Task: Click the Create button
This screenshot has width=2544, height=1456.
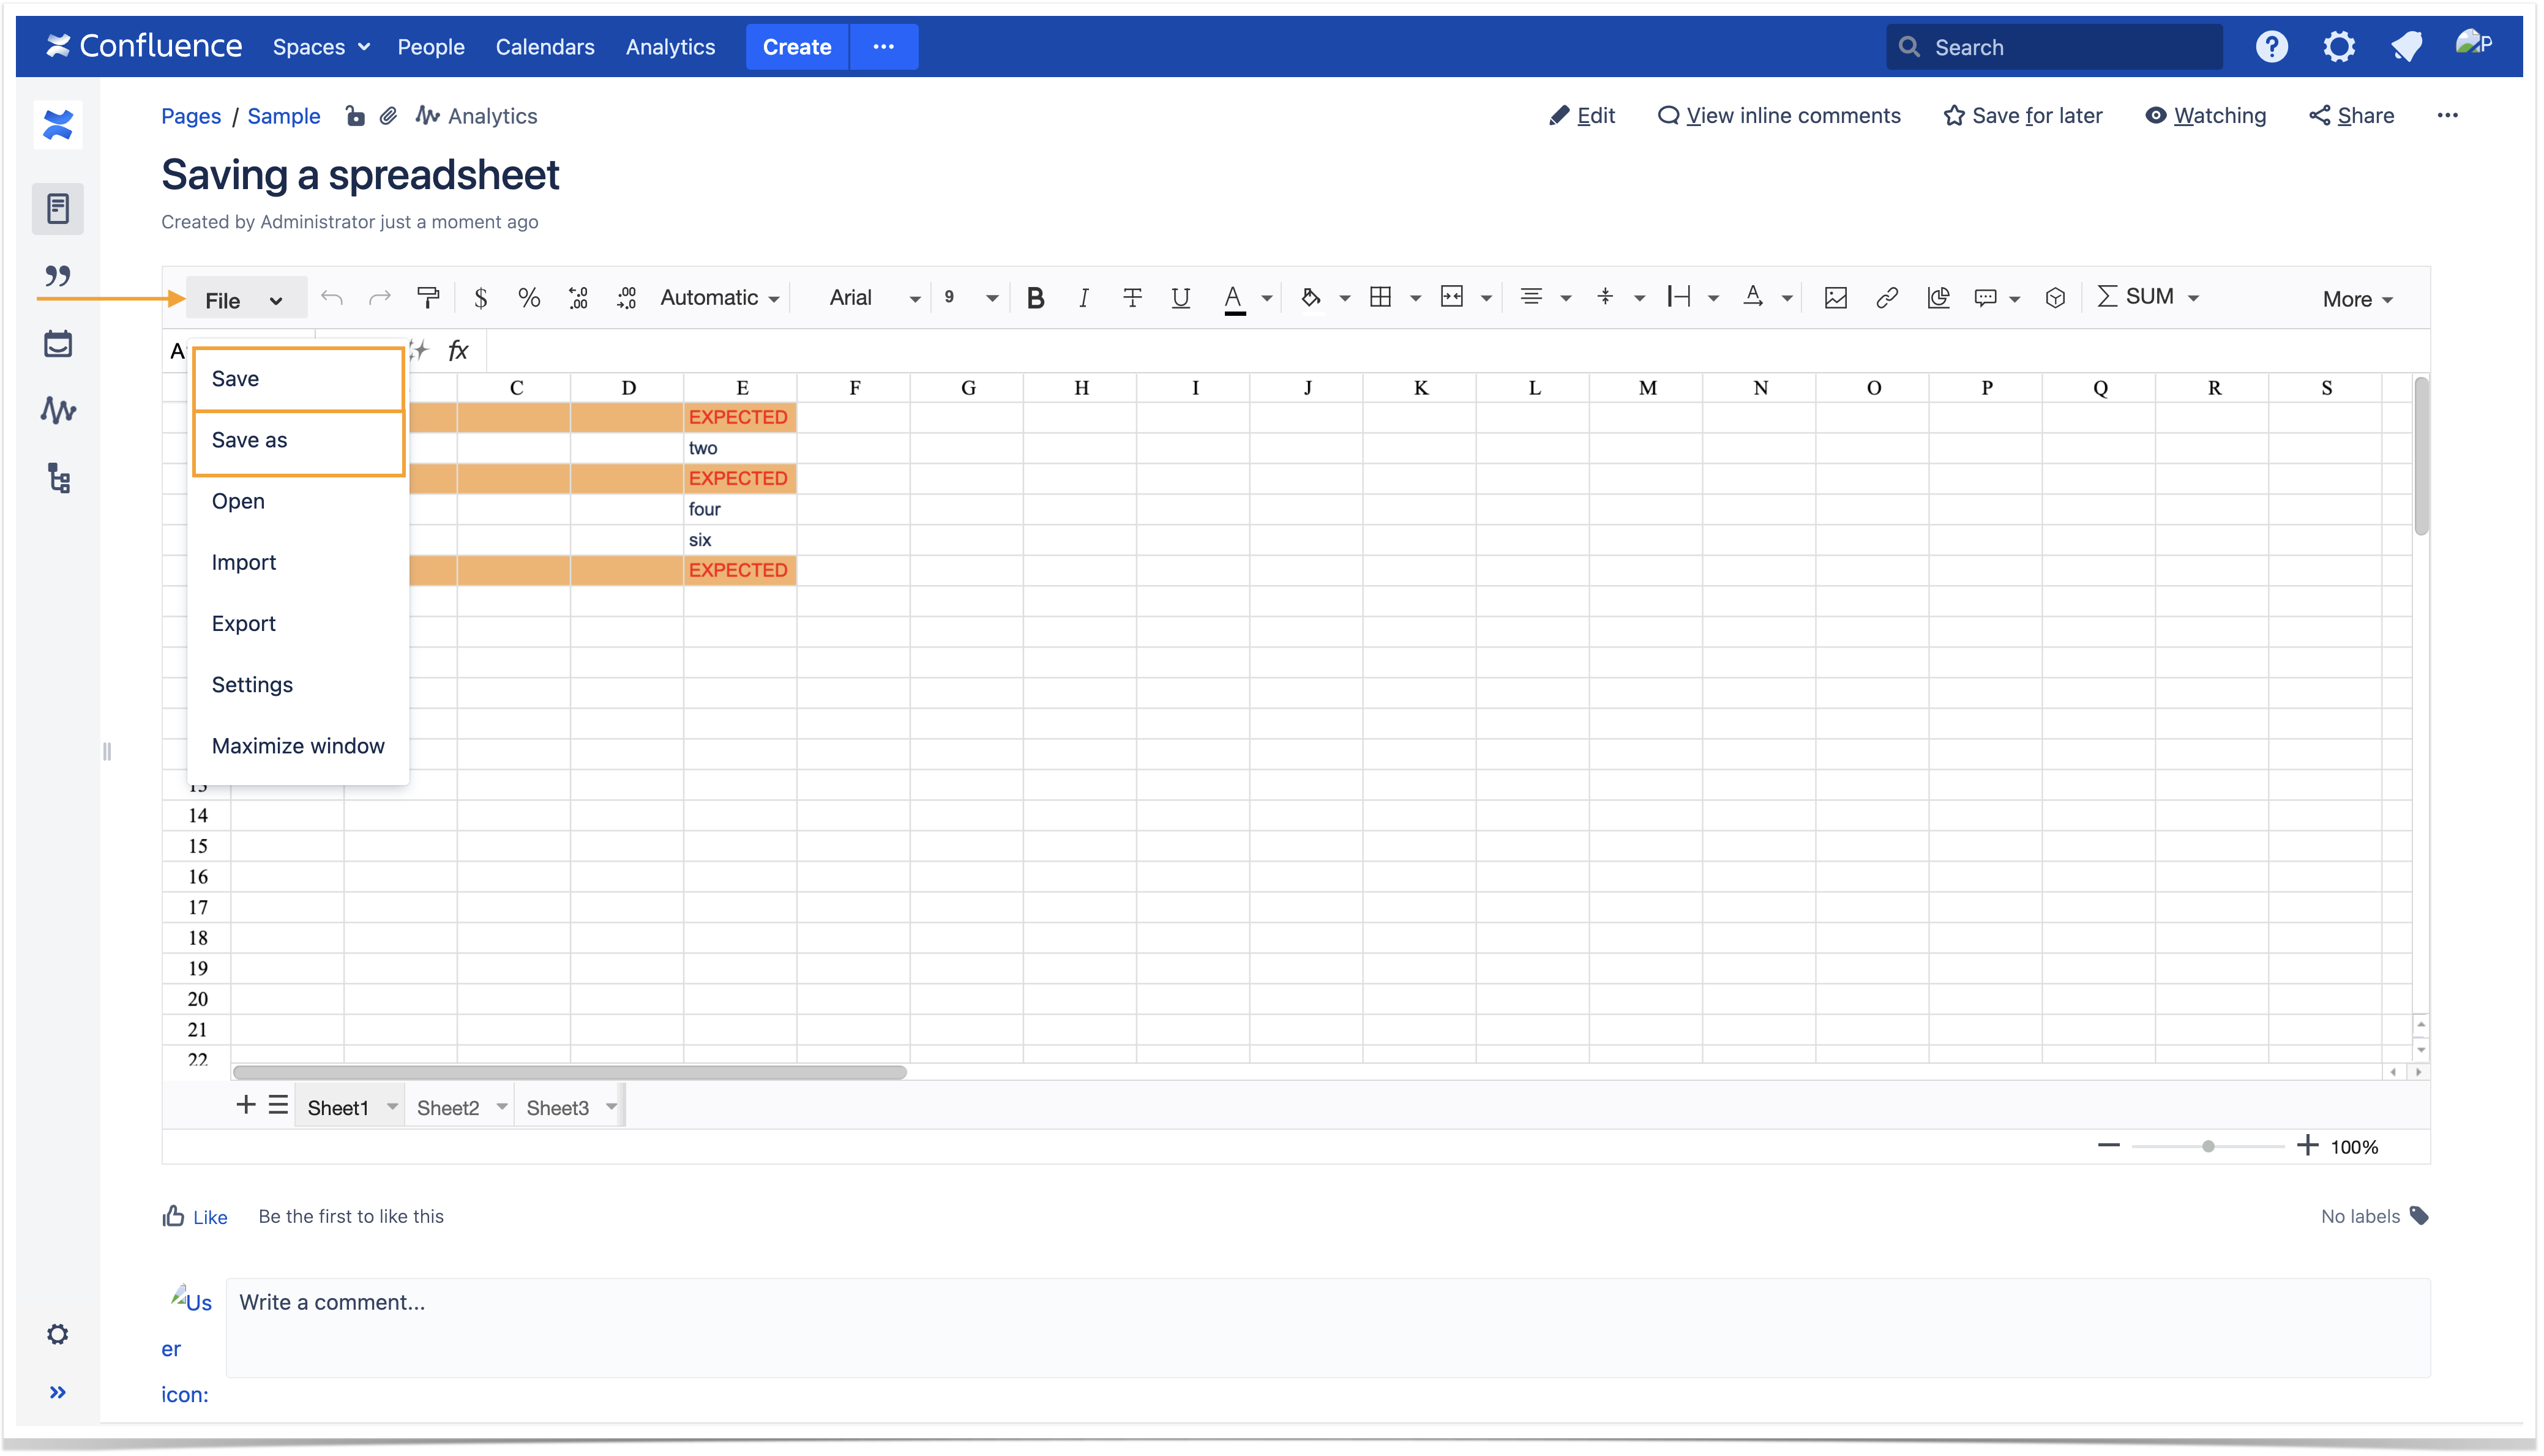Action: tap(796, 46)
